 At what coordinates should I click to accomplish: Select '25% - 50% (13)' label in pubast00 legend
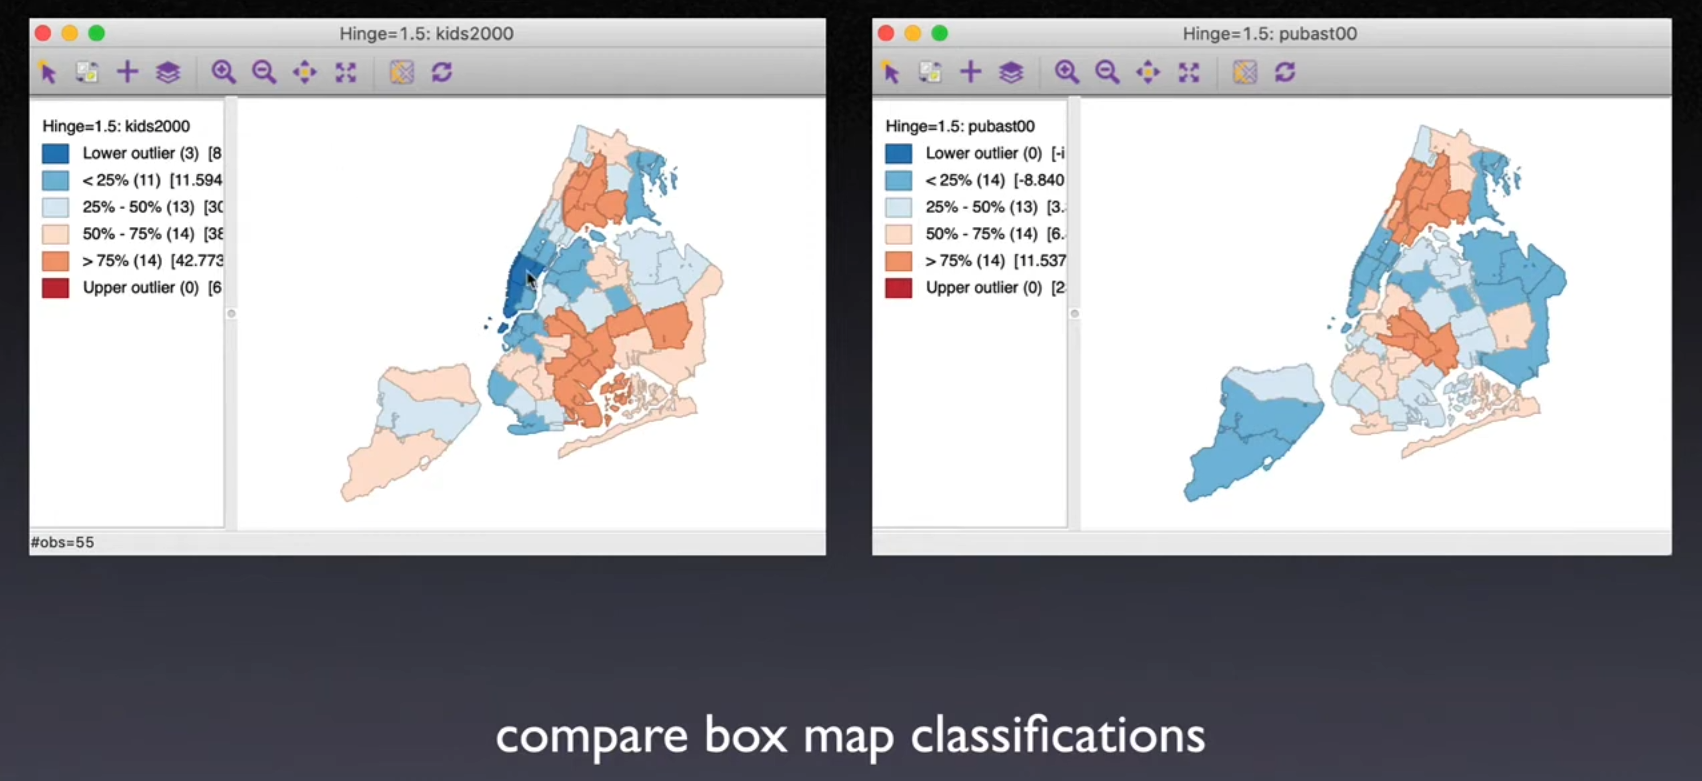(981, 207)
